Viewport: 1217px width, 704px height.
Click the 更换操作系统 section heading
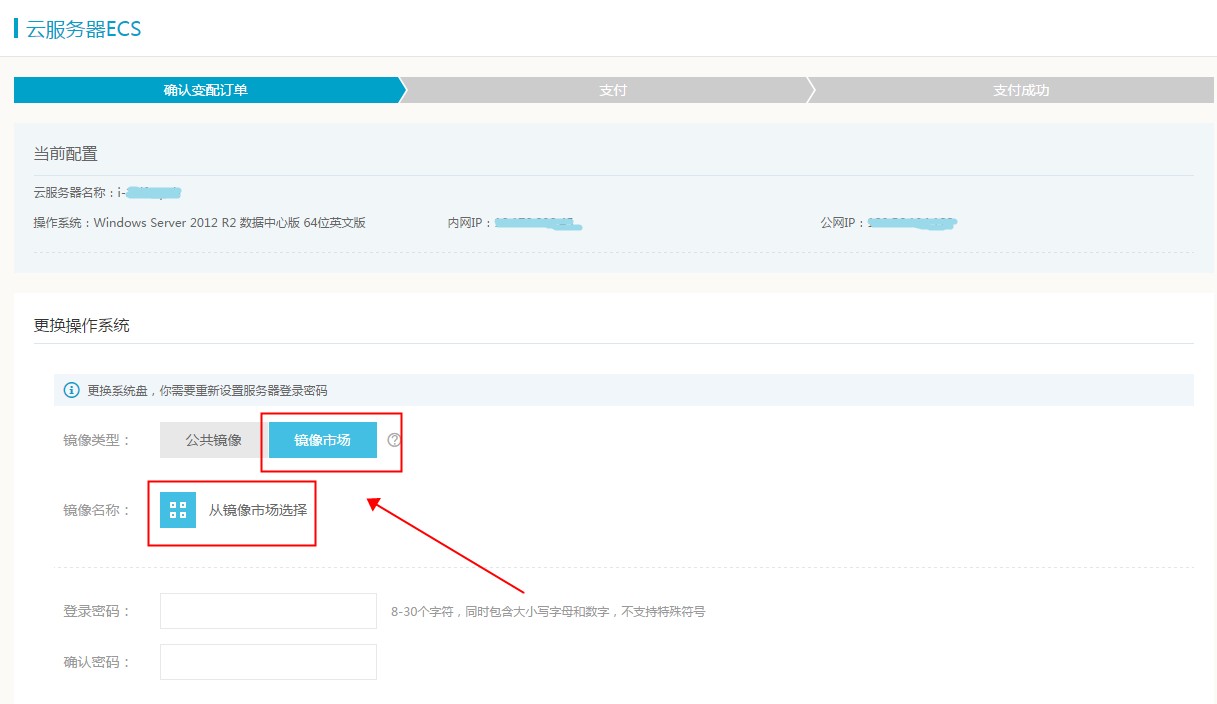point(82,325)
